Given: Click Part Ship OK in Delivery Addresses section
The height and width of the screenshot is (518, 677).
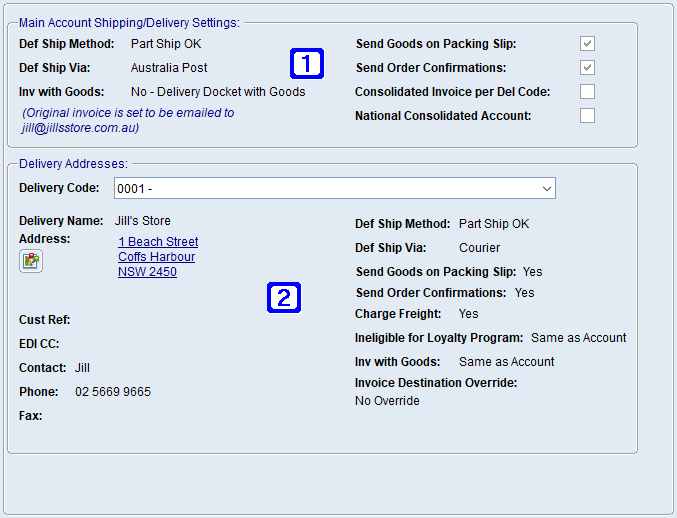Looking at the screenshot, I should (x=494, y=224).
